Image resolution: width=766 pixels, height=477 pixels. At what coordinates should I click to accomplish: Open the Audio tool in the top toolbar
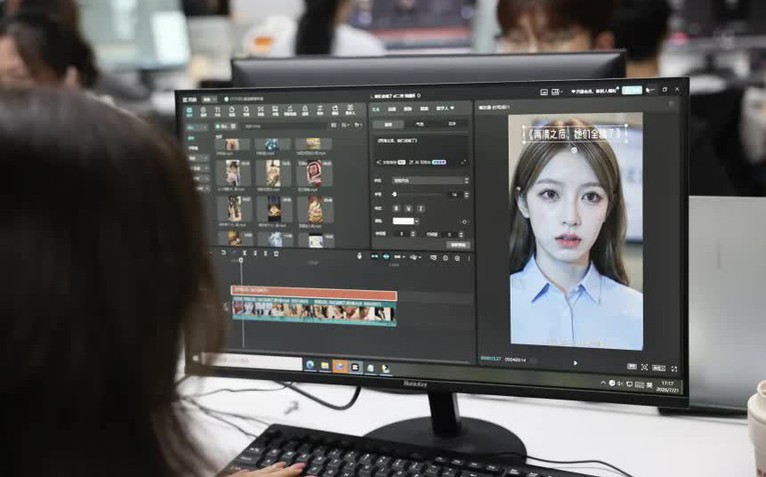(x=203, y=112)
